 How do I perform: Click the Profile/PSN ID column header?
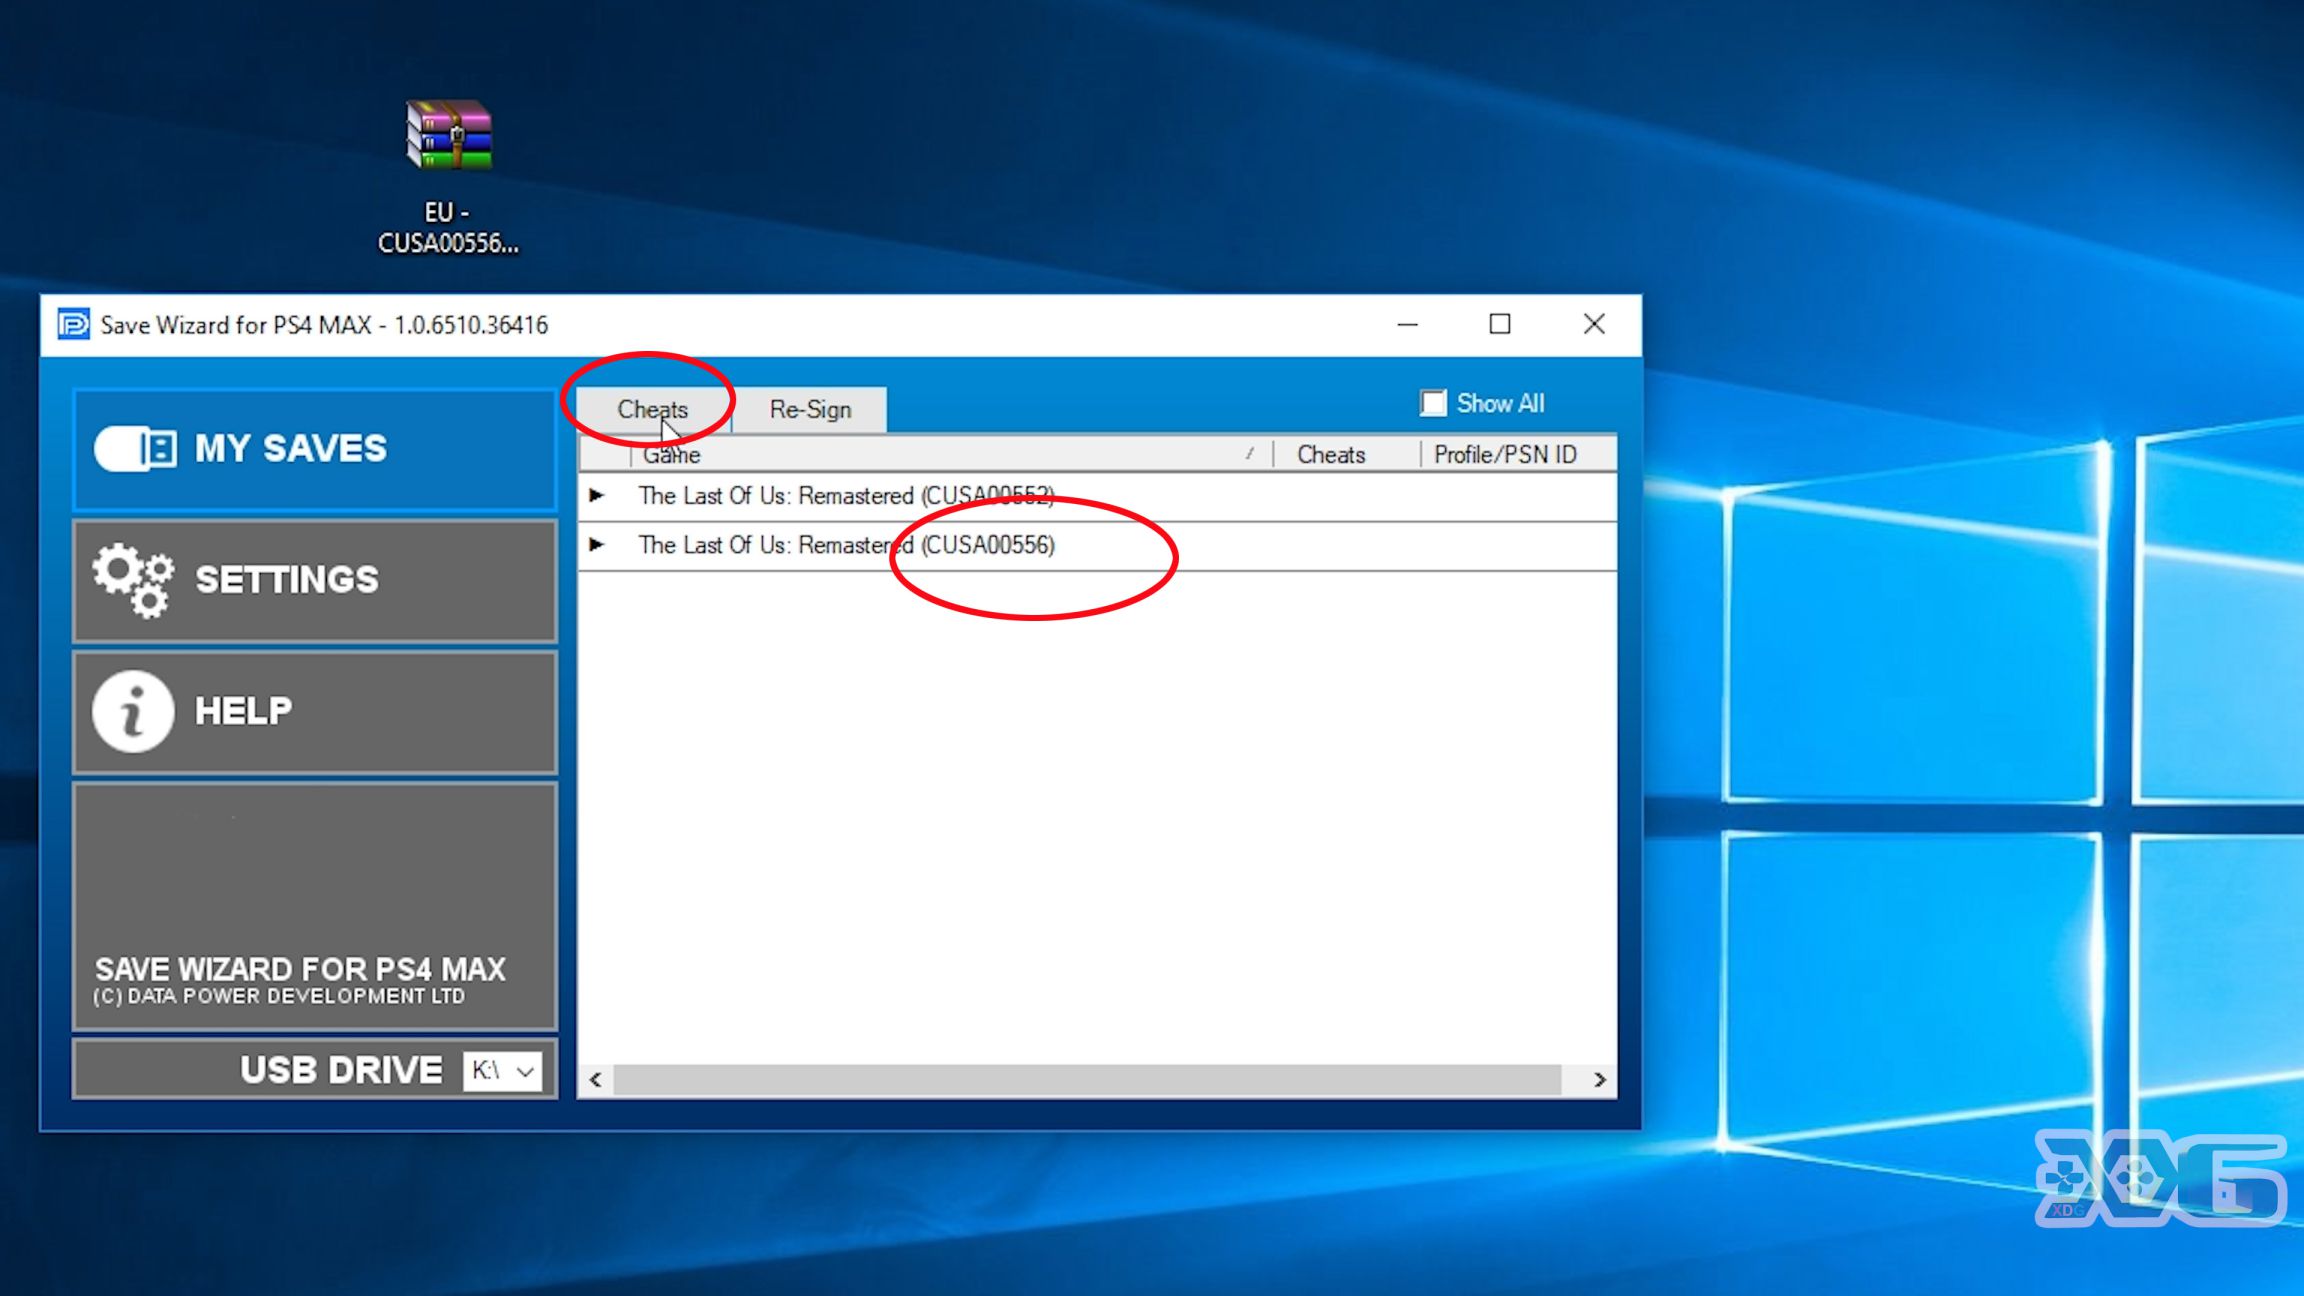tap(1517, 454)
